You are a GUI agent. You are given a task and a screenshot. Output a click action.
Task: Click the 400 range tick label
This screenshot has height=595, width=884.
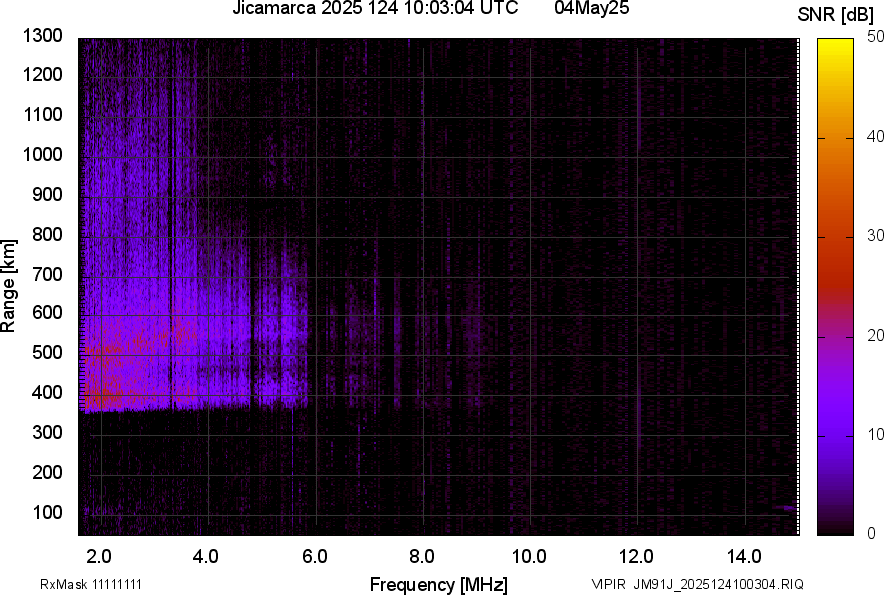(x=47, y=393)
